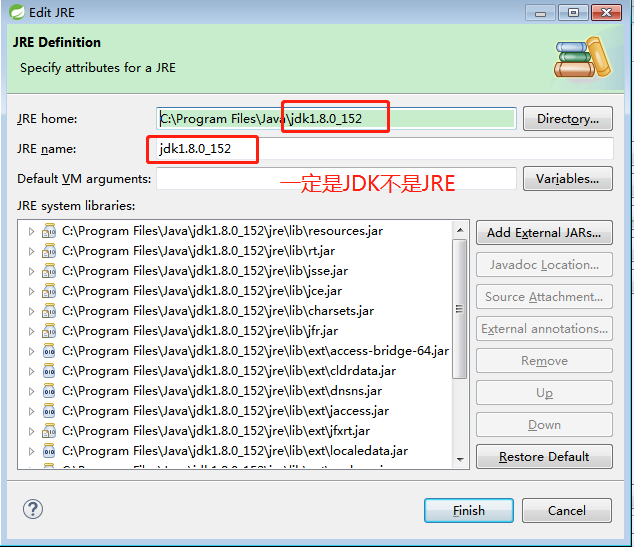
Task: Click the jar icon for cldrdata.jar
Action: 49,371
